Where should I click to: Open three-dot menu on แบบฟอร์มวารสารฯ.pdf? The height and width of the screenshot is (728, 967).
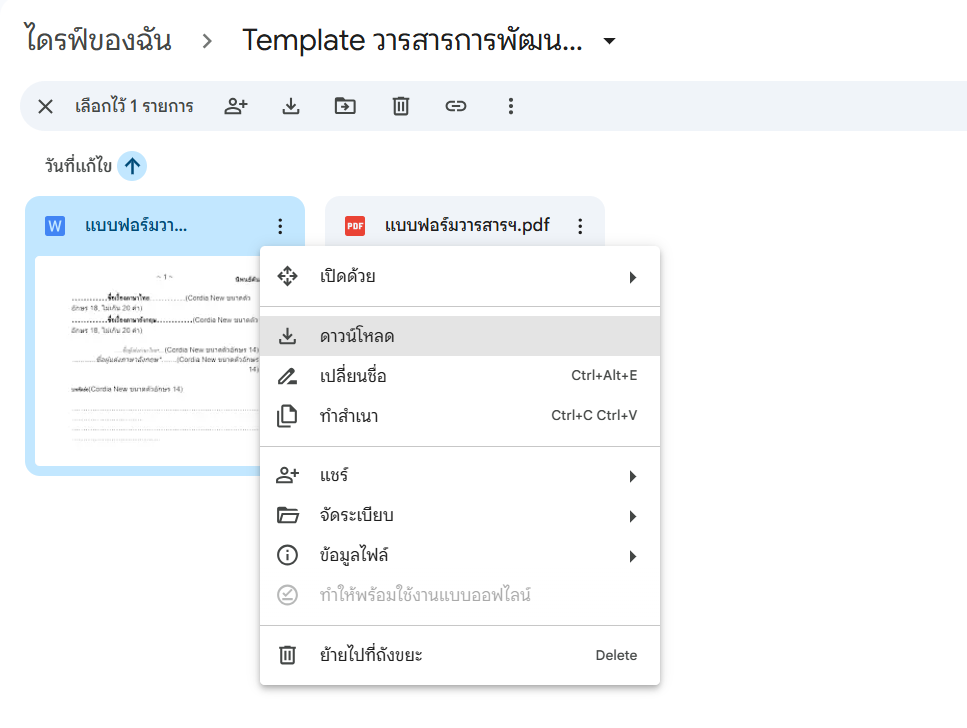(x=580, y=226)
